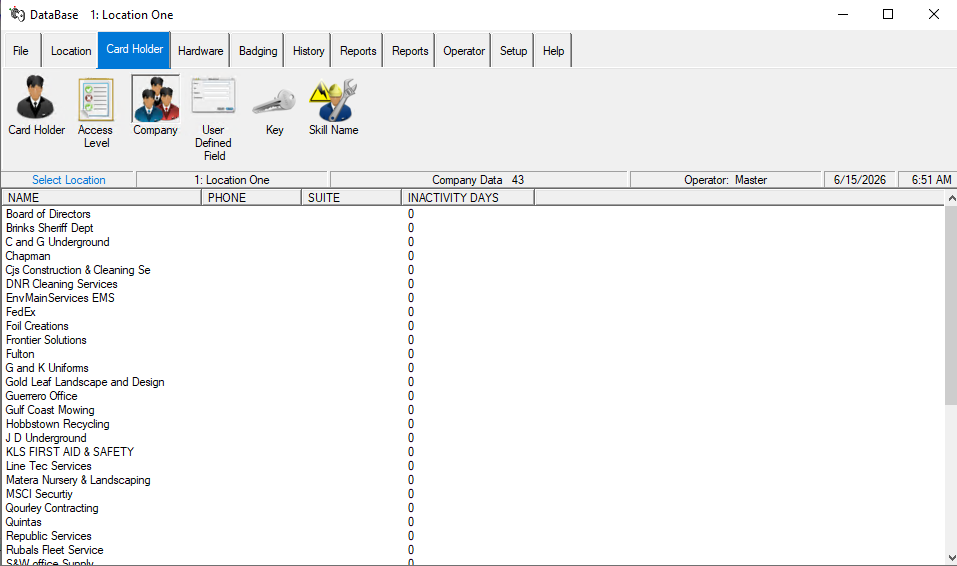The image size is (957, 566).
Task: Click the 6/15/2026 date status field
Action: coord(860,180)
